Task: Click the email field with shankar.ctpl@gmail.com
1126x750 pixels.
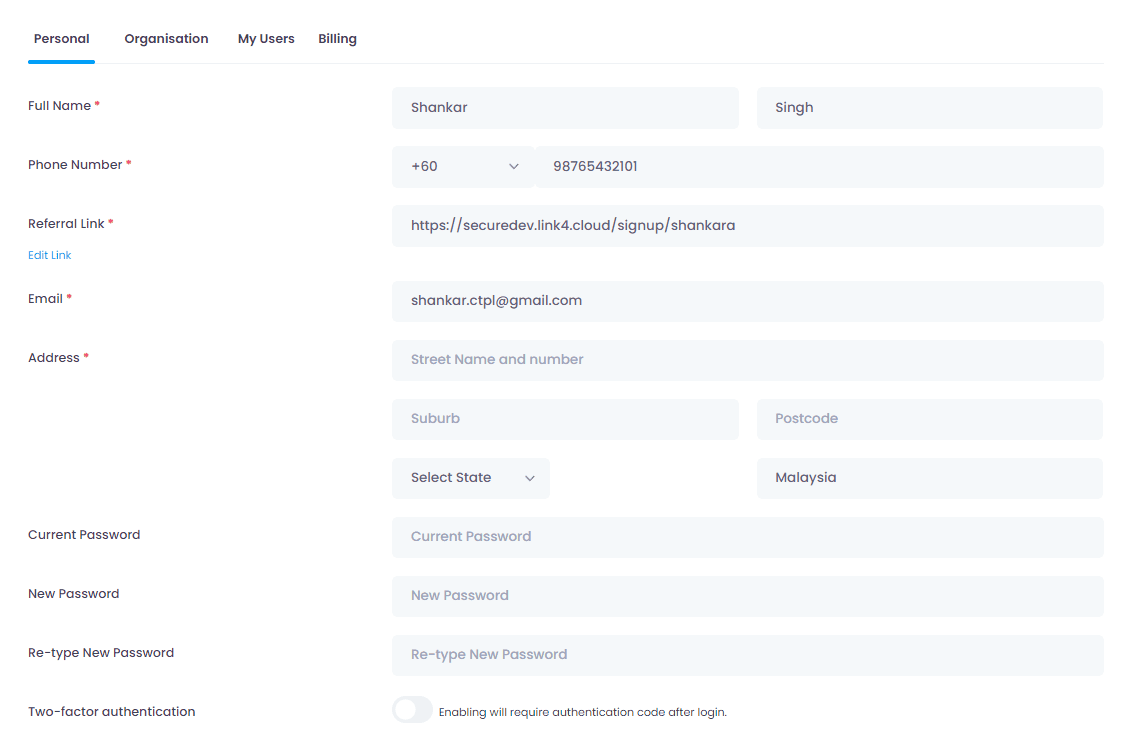Action: (x=747, y=301)
